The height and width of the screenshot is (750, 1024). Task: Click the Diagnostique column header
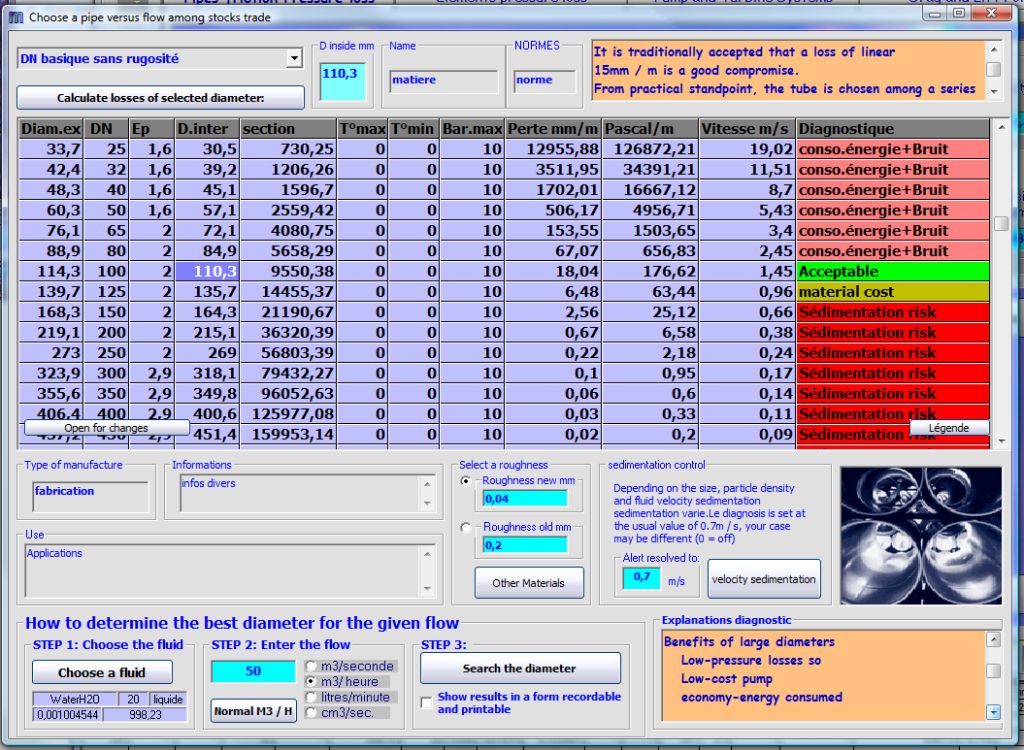click(x=893, y=129)
